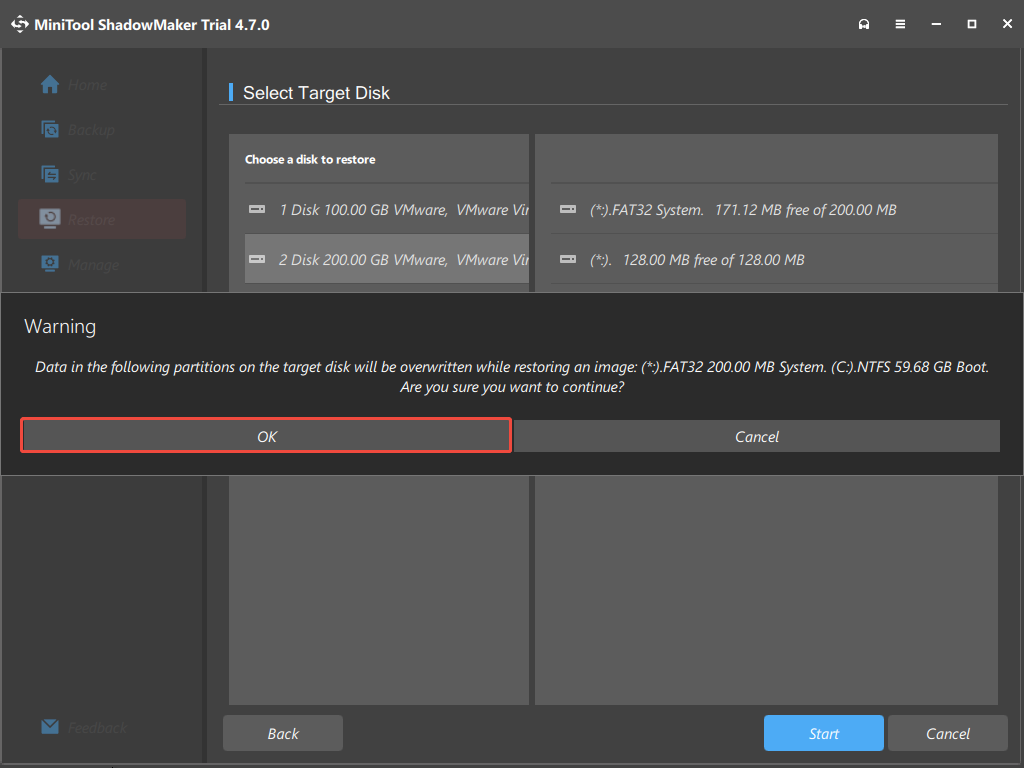Viewport: 1024px width, 768px height.
Task: Close the ShadowMaker window
Action: (x=1007, y=24)
